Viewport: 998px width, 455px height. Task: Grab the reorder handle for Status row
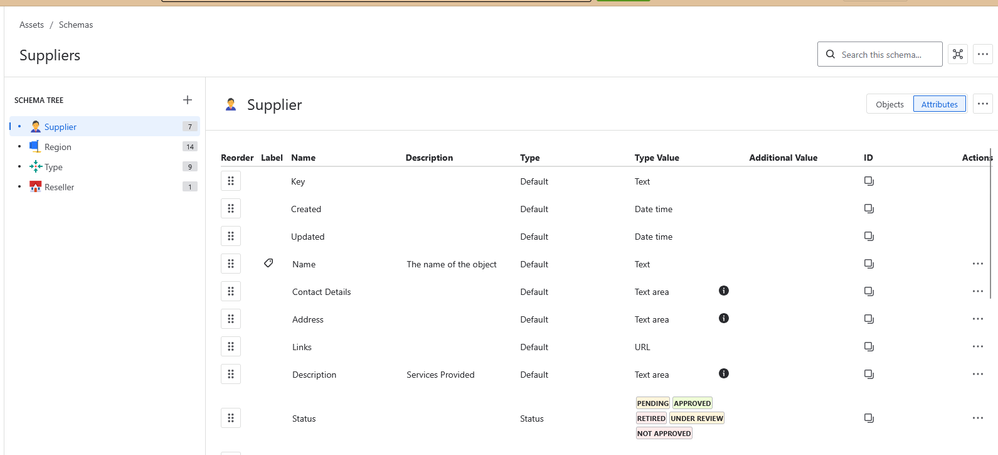pyautogui.click(x=230, y=418)
